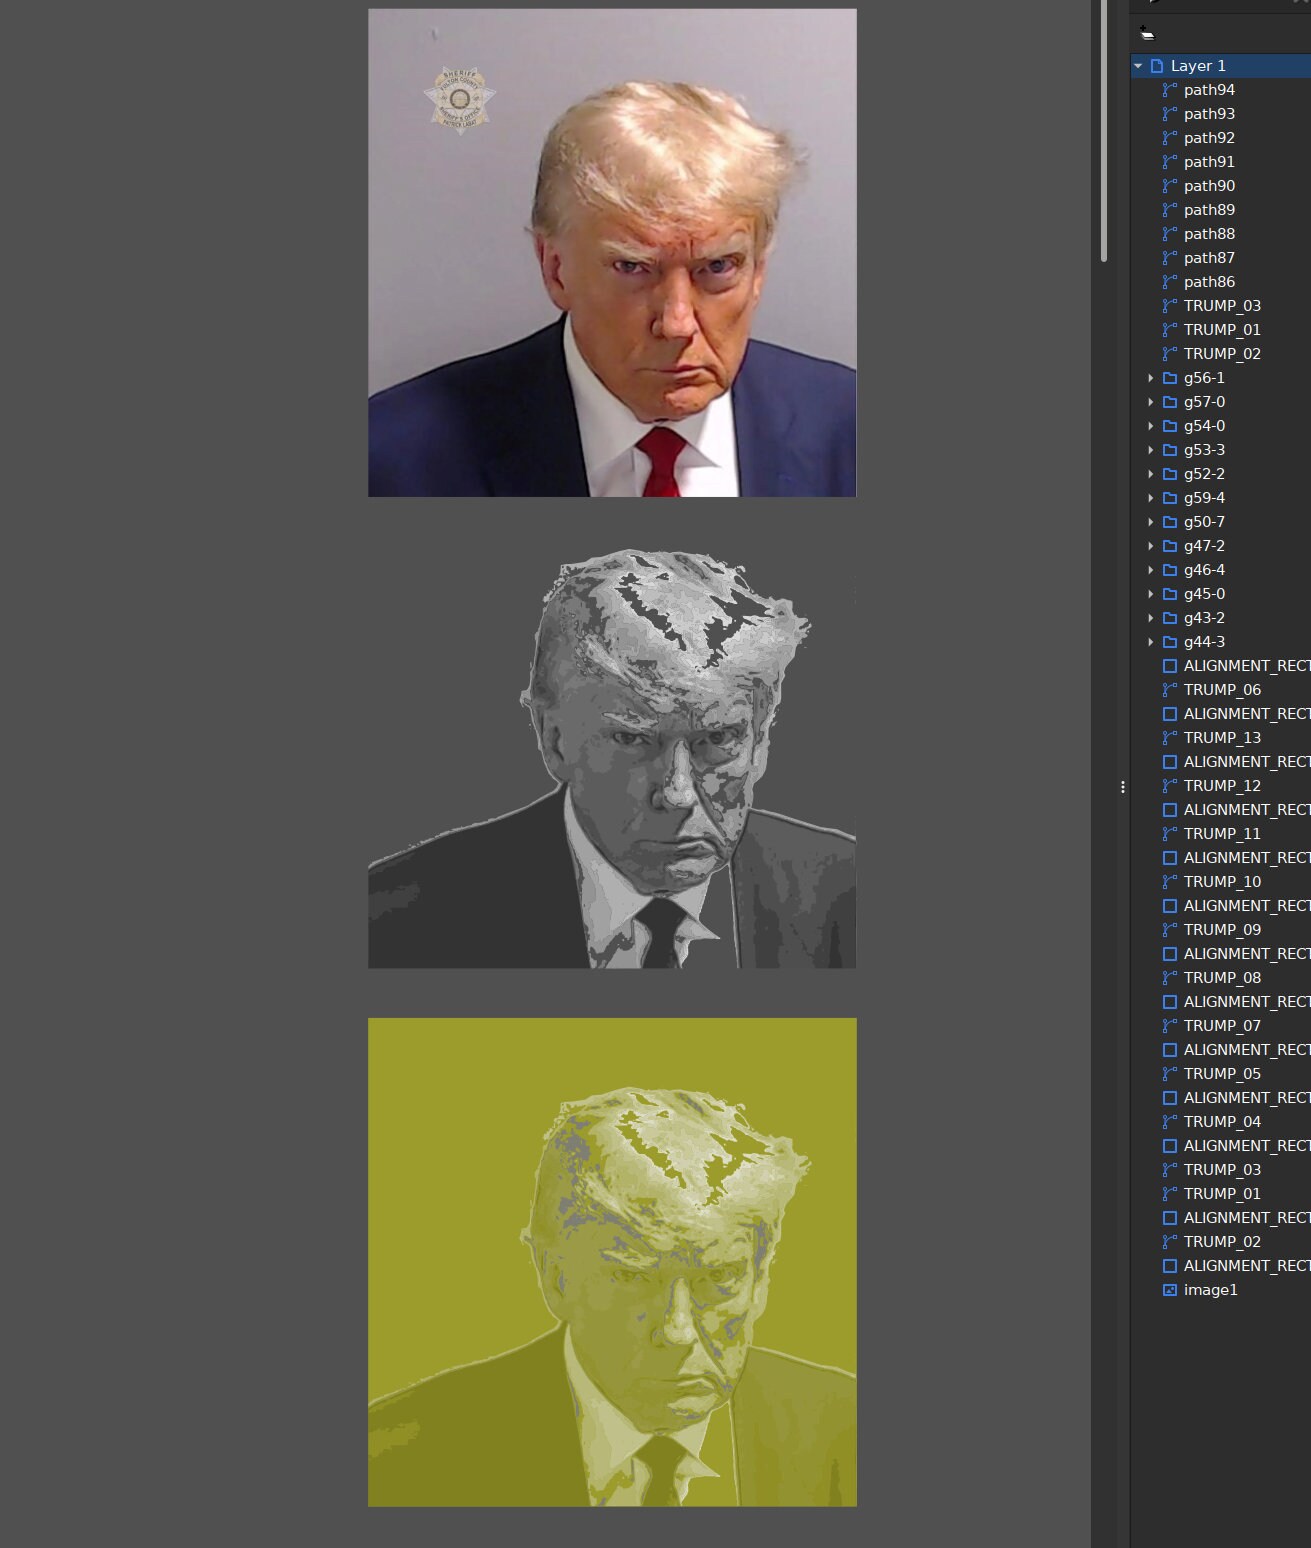Click the add new layer icon
Image resolution: width=1311 pixels, height=1548 pixels.
pyautogui.click(x=1146, y=33)
